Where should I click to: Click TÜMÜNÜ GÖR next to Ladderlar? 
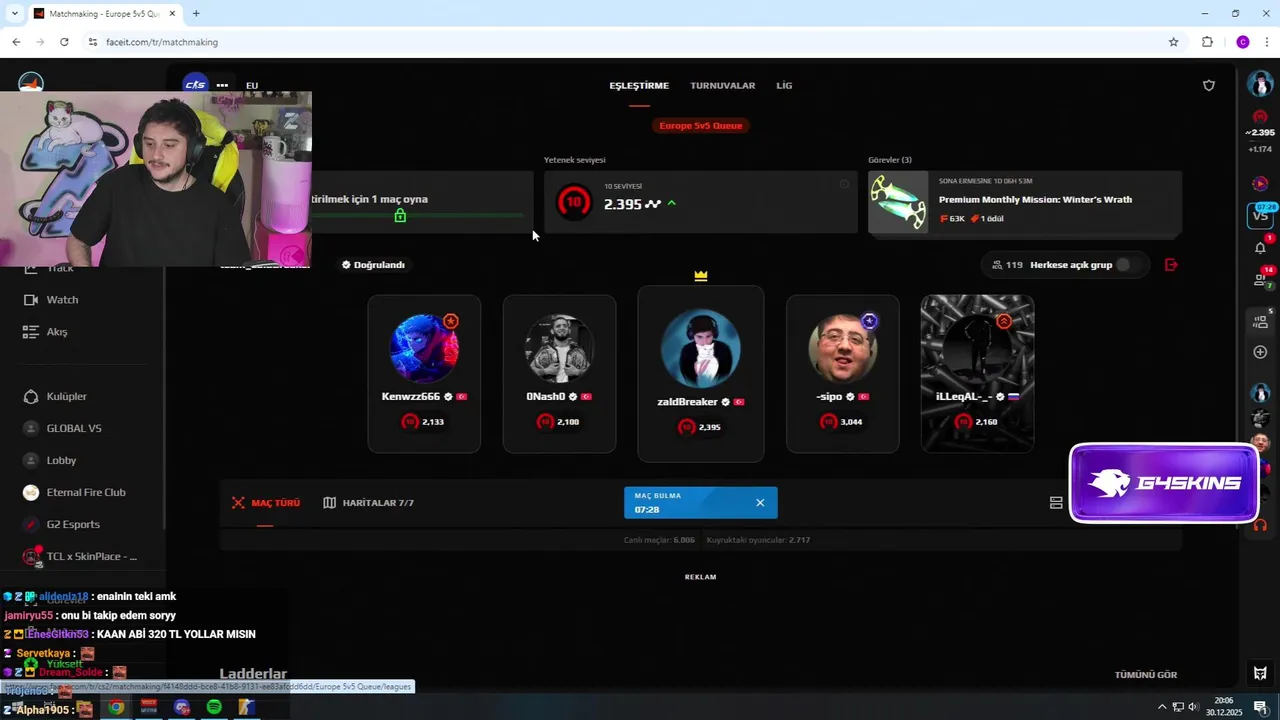click(1146, 675)
